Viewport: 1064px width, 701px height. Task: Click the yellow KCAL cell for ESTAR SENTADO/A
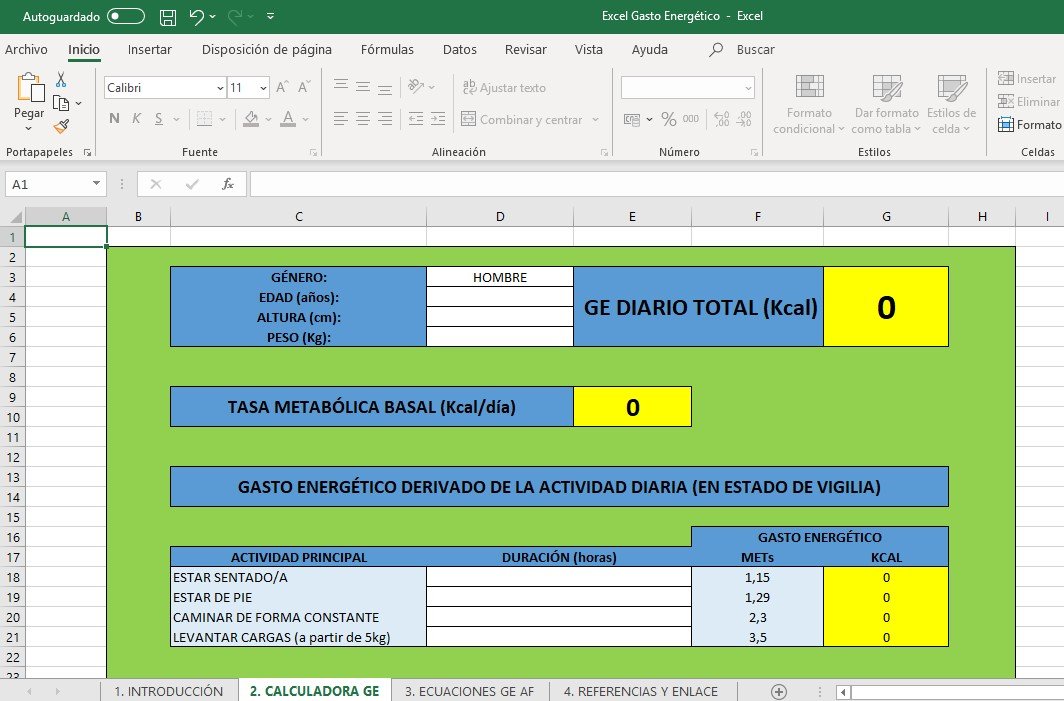(886, 577)
